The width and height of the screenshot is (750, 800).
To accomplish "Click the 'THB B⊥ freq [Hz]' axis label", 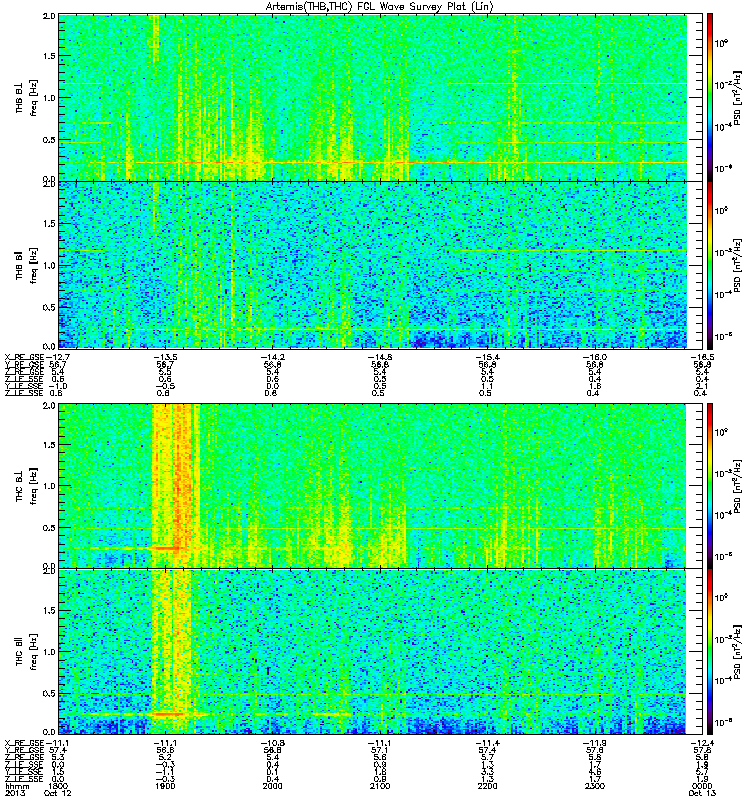I will point(27,97).
